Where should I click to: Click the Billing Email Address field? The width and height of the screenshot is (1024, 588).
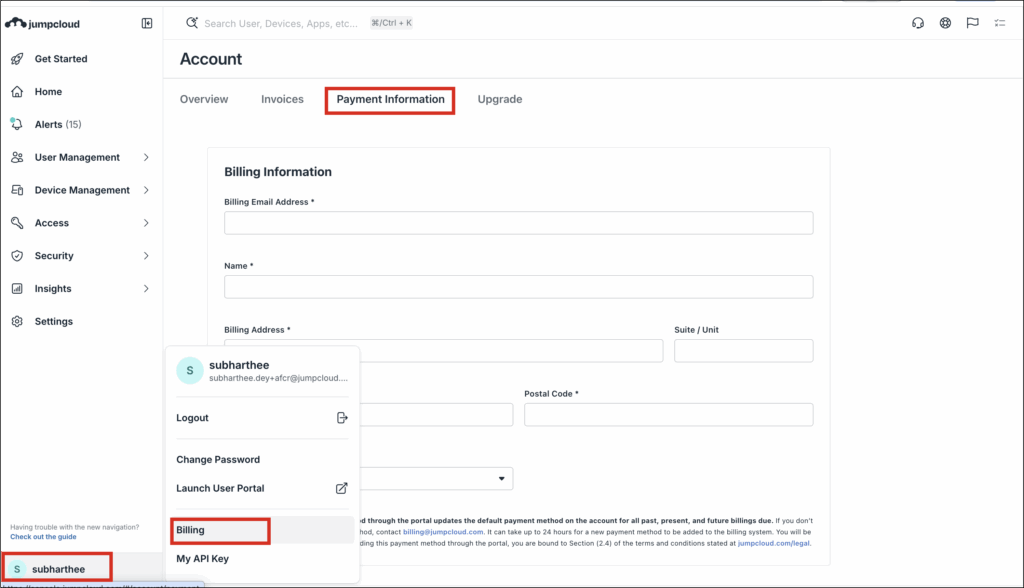pos(518,223)
